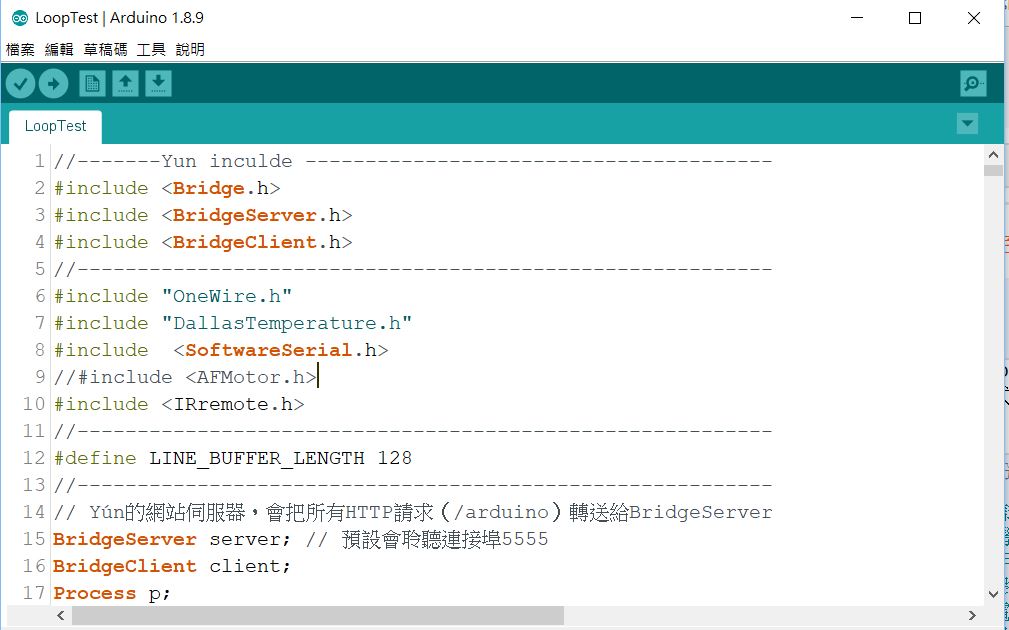Click "IRremote.h" on line 10
The width and height of the screenshot is (1009, 630).
[x=233, y=405]
